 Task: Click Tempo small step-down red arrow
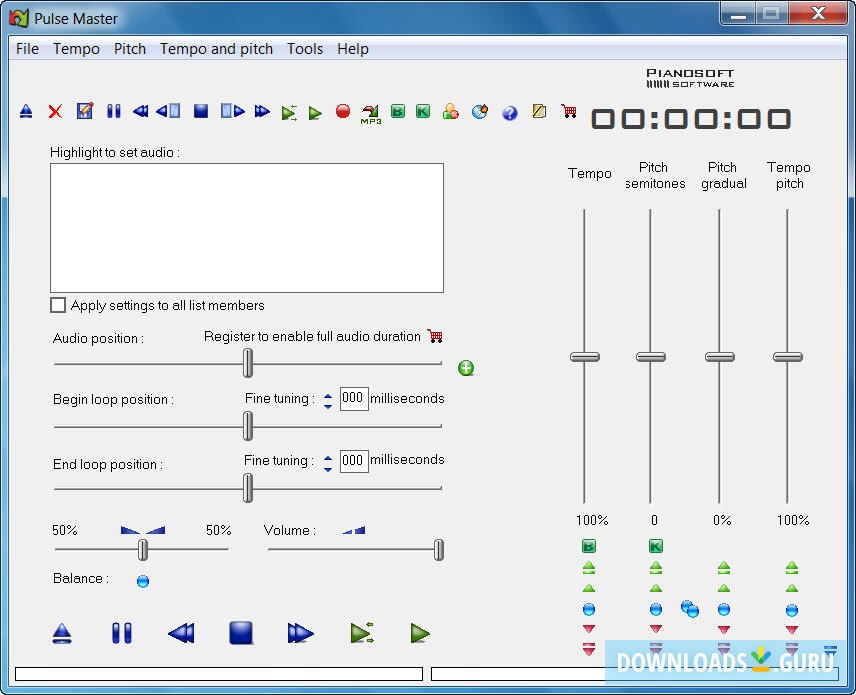[x=588, y=629]
